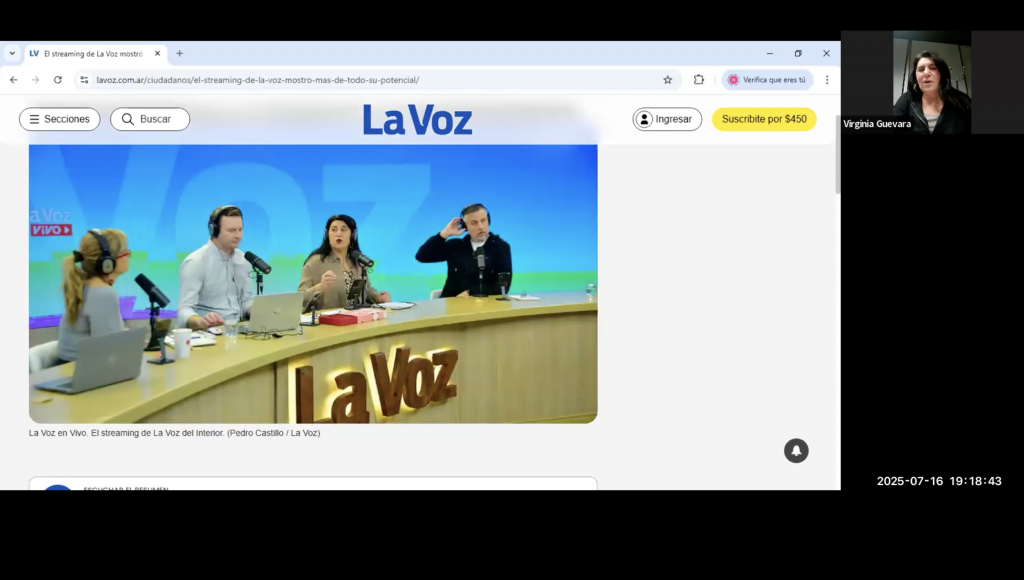
Task: Click Suscribite por $450 button
Action: point(764,119)
